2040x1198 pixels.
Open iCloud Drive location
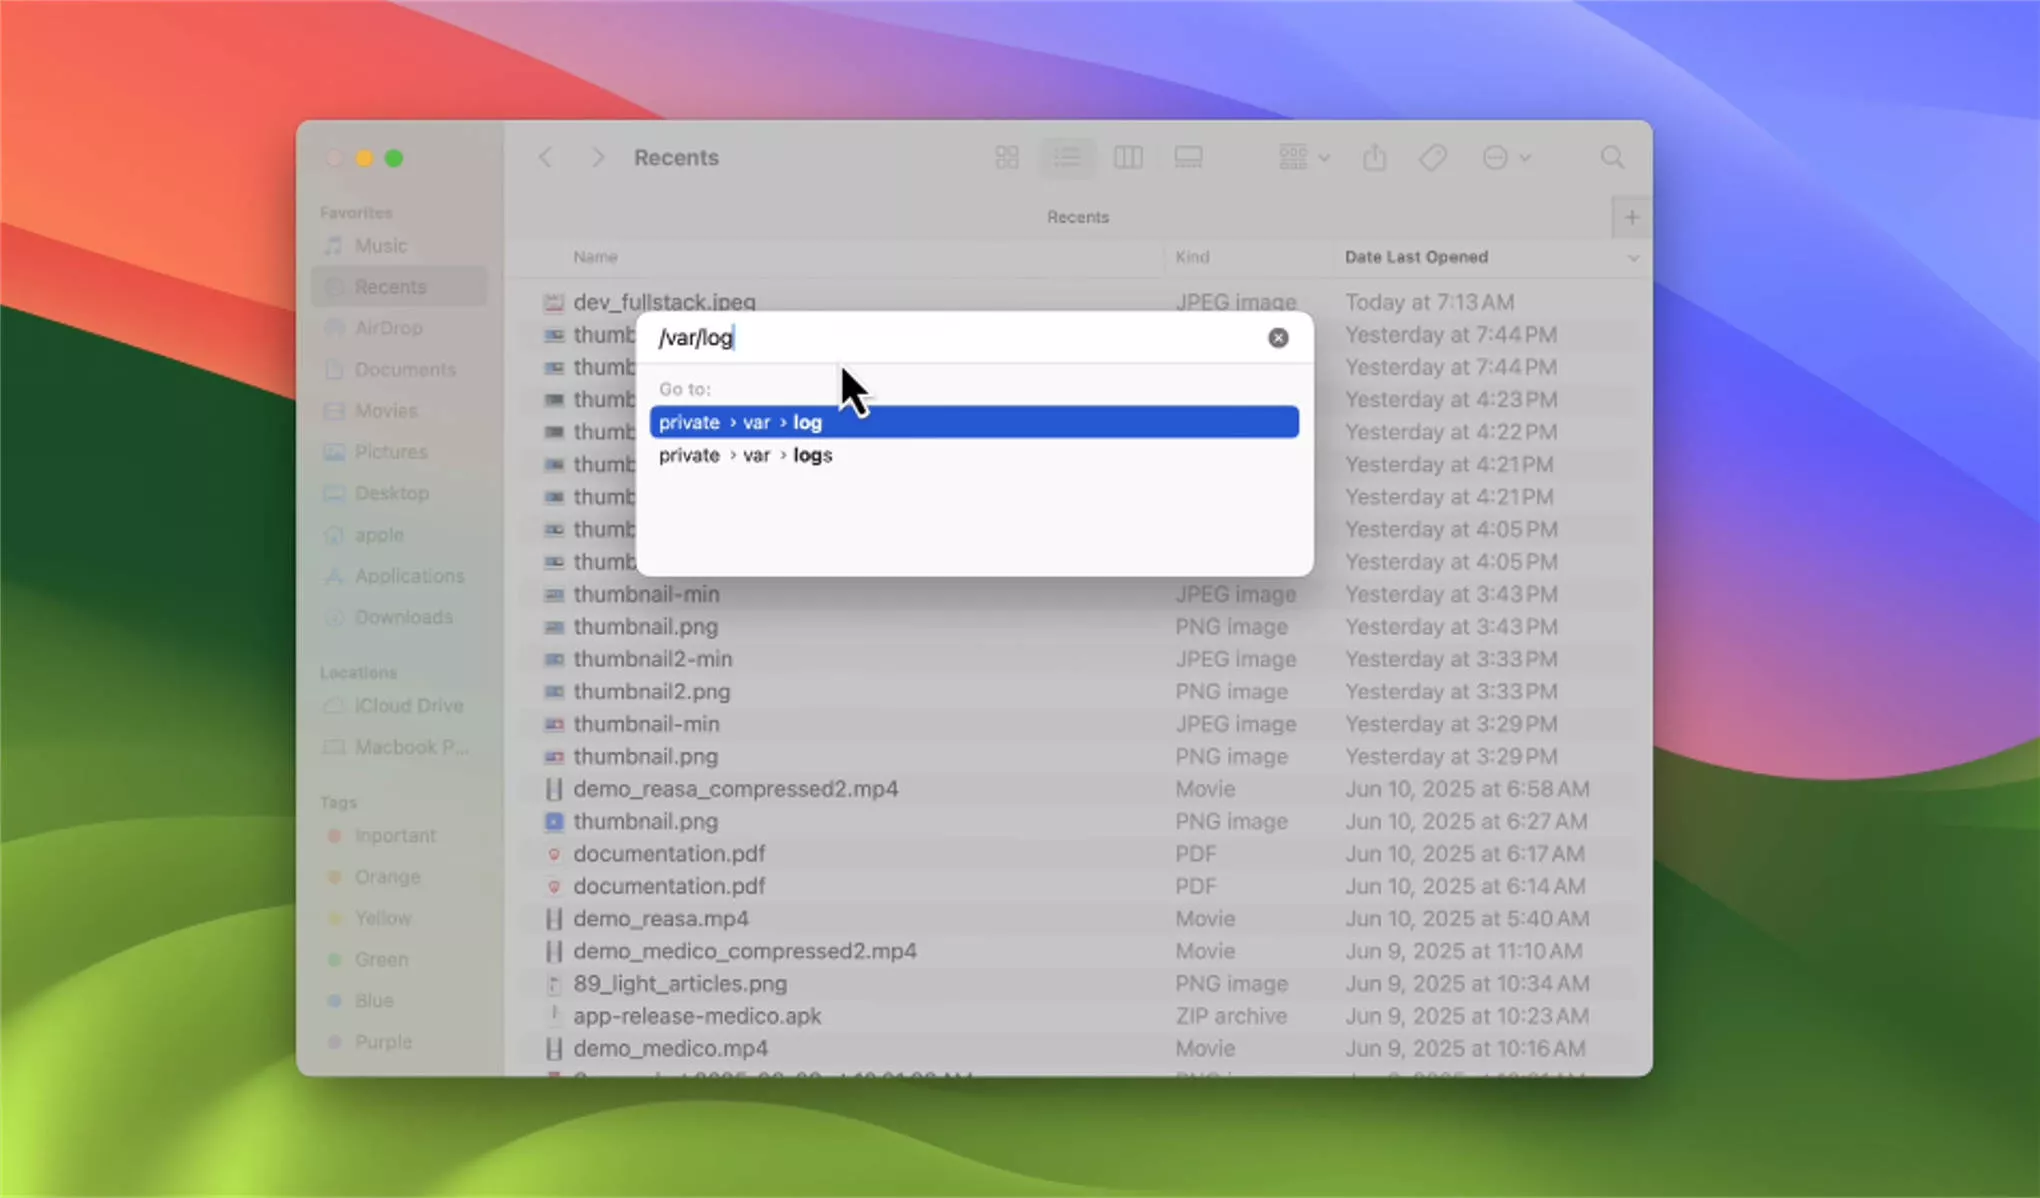(x=406, y=705)
